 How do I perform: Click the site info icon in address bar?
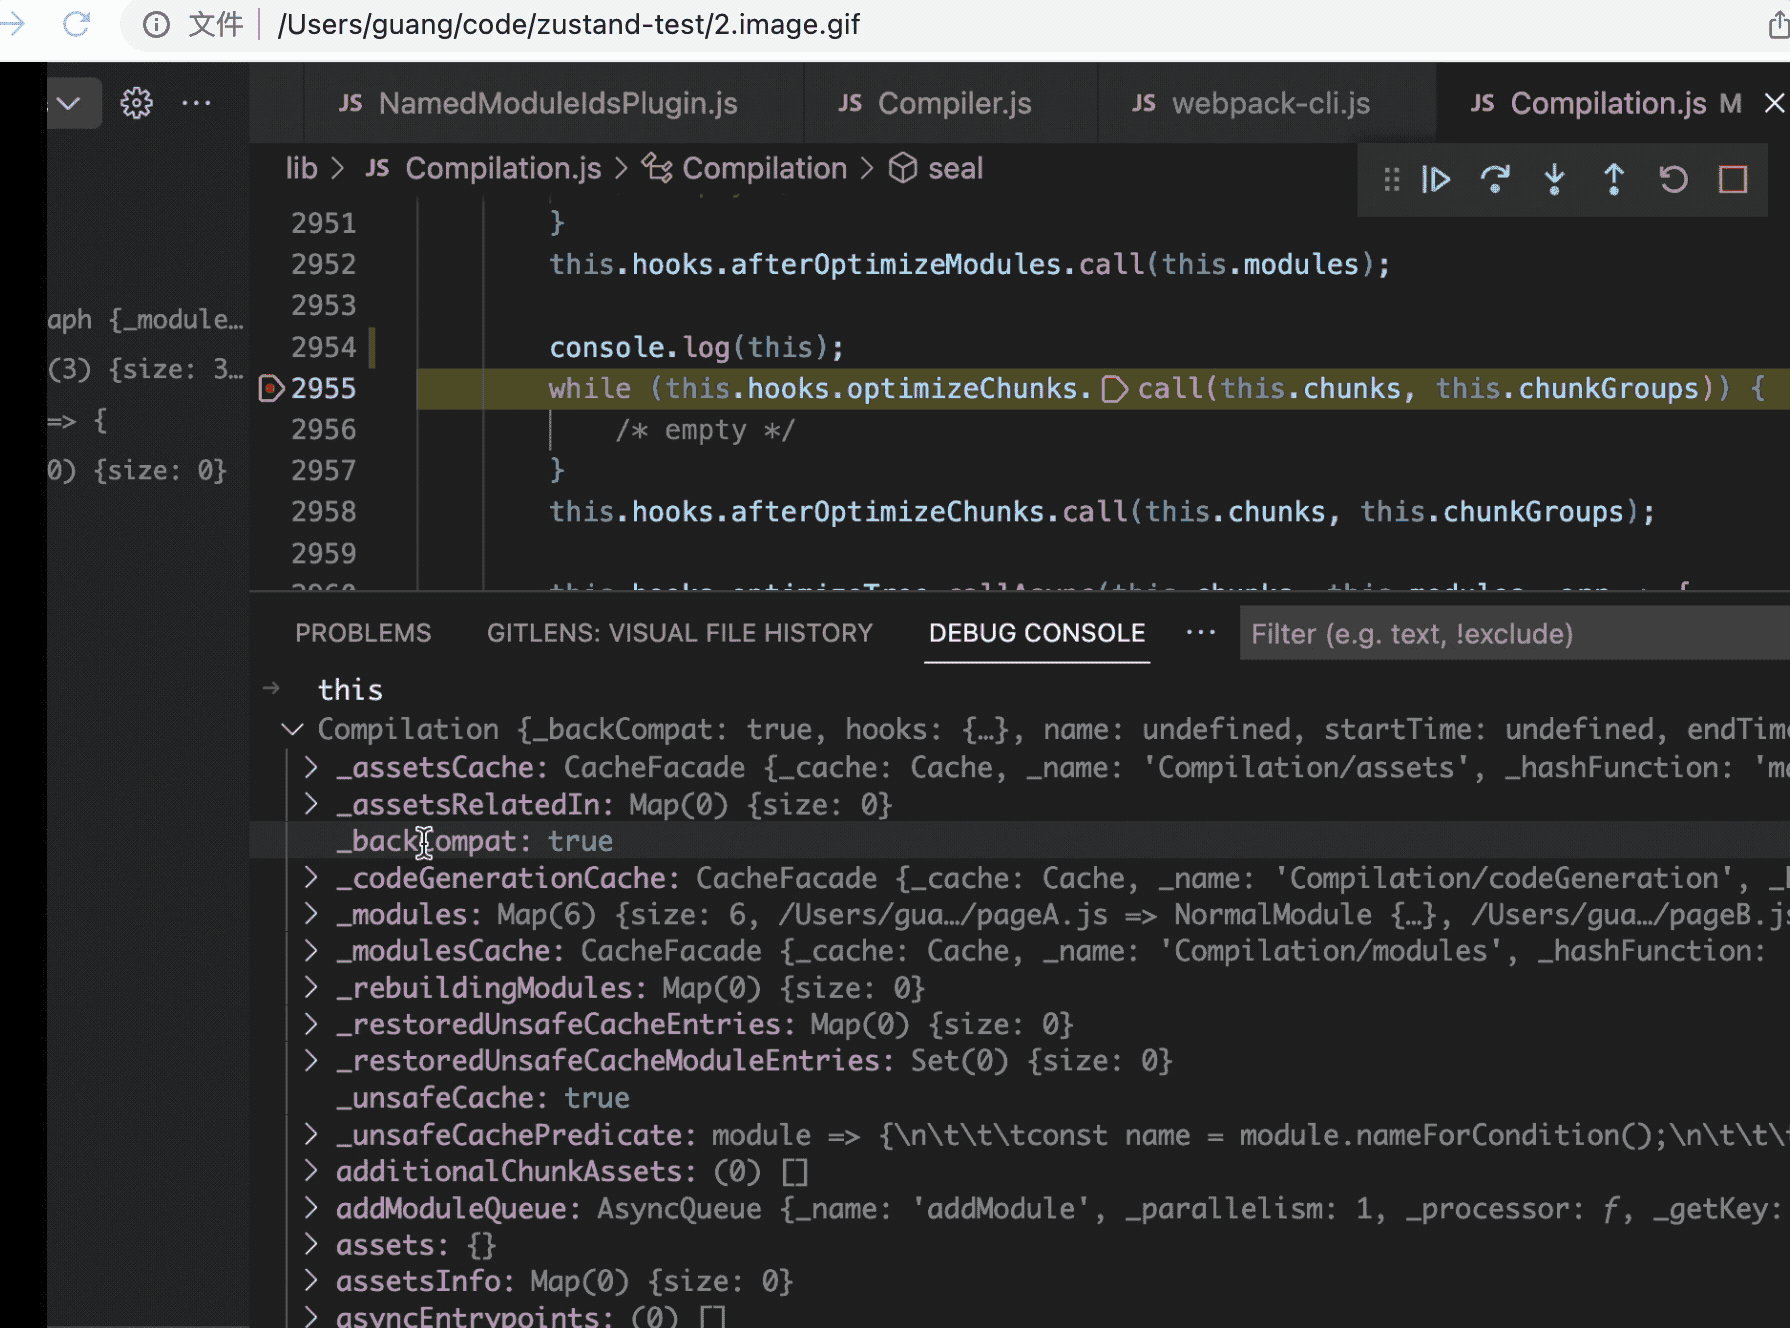(x=156, y=24)
